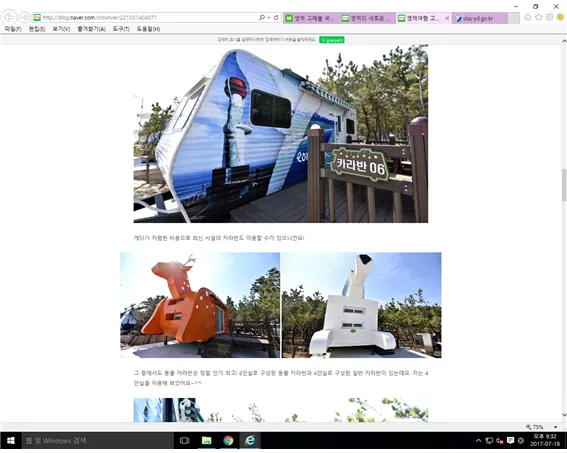Open the 파일(F) menu
The height and width of the screenshot is (453, 567).
click(13, 29)
